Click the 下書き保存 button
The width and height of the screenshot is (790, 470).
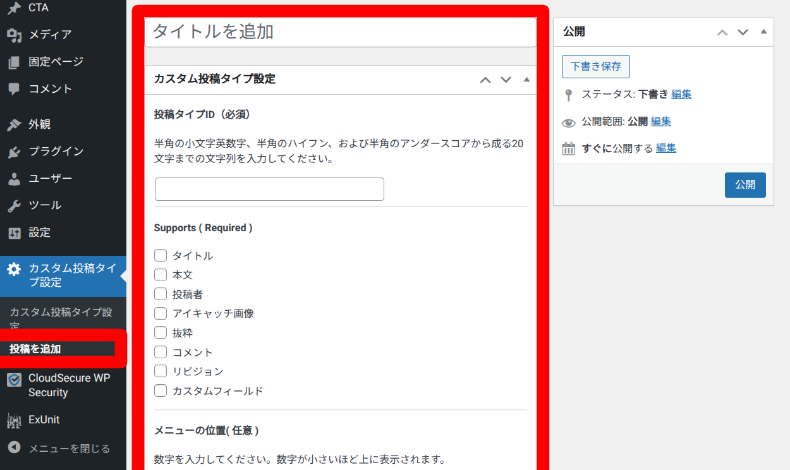[x=596, y=66]
